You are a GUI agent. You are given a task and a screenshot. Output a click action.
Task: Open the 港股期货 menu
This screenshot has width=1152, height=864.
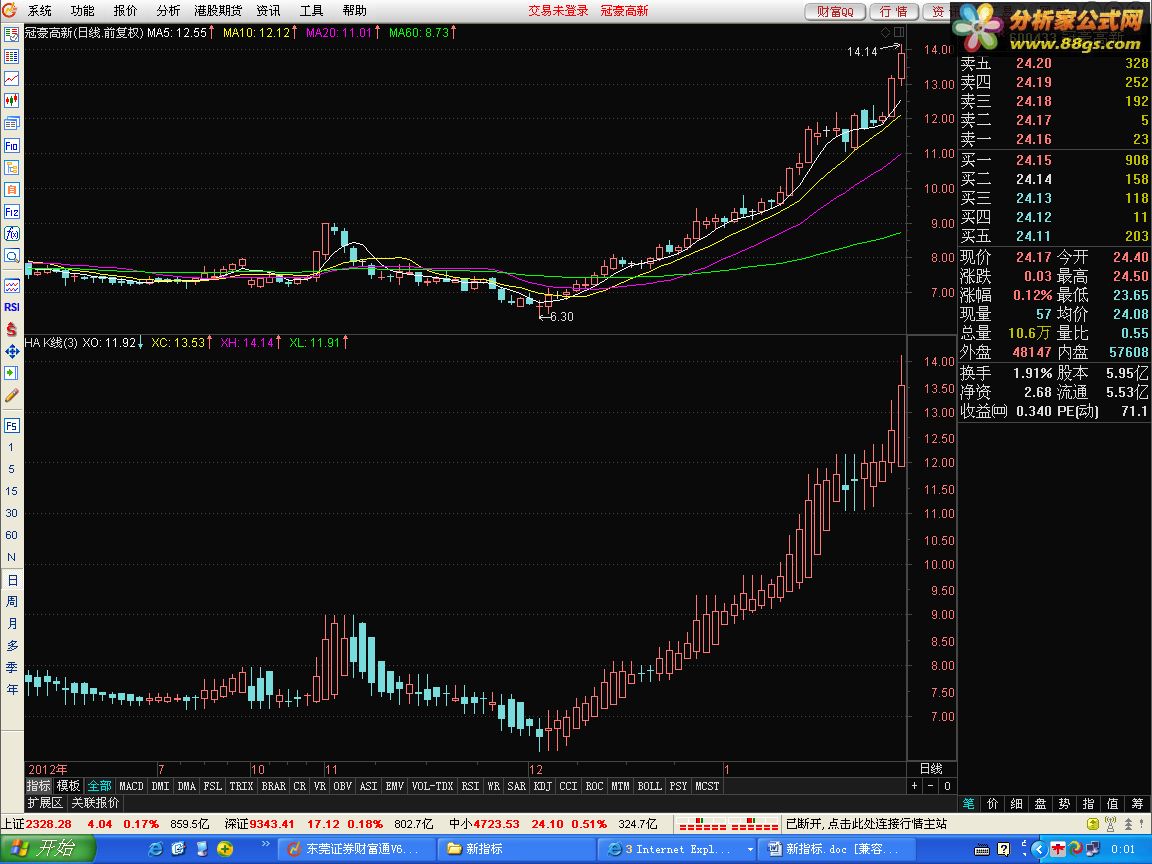(218, 10)
